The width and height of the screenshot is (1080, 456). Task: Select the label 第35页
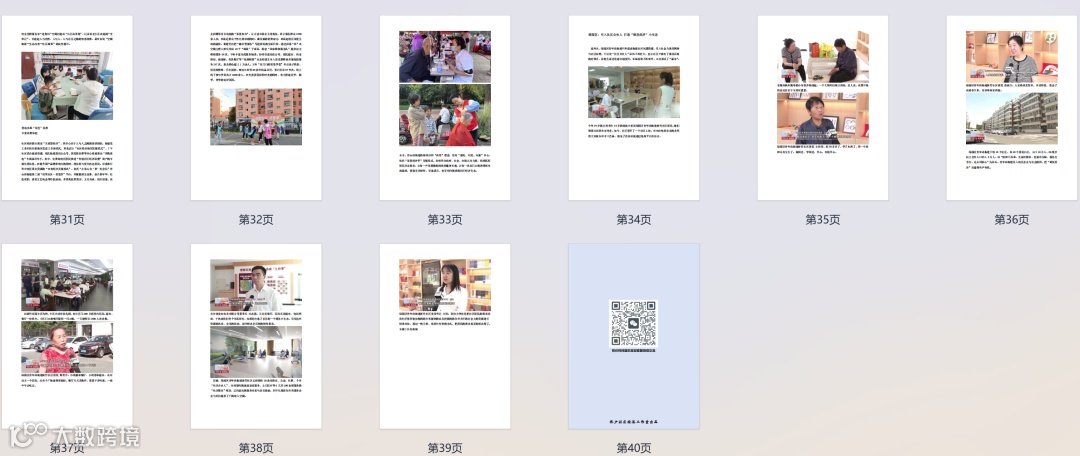pos(823,220)
